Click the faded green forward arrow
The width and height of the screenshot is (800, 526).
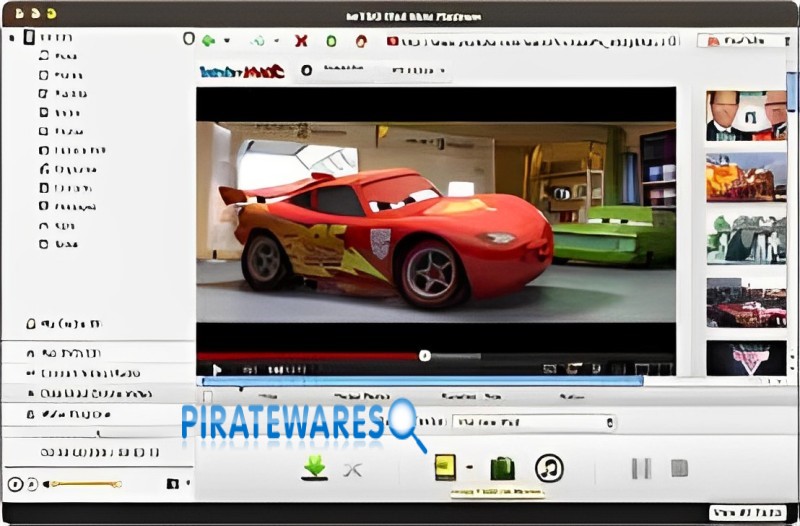[x=259, y=41]
